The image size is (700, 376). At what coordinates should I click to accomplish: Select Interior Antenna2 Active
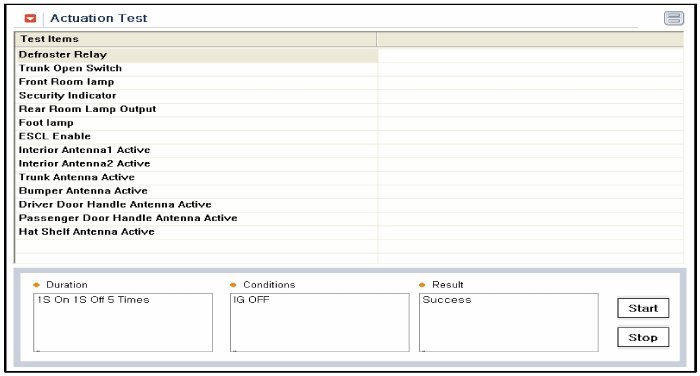point(196,164)
